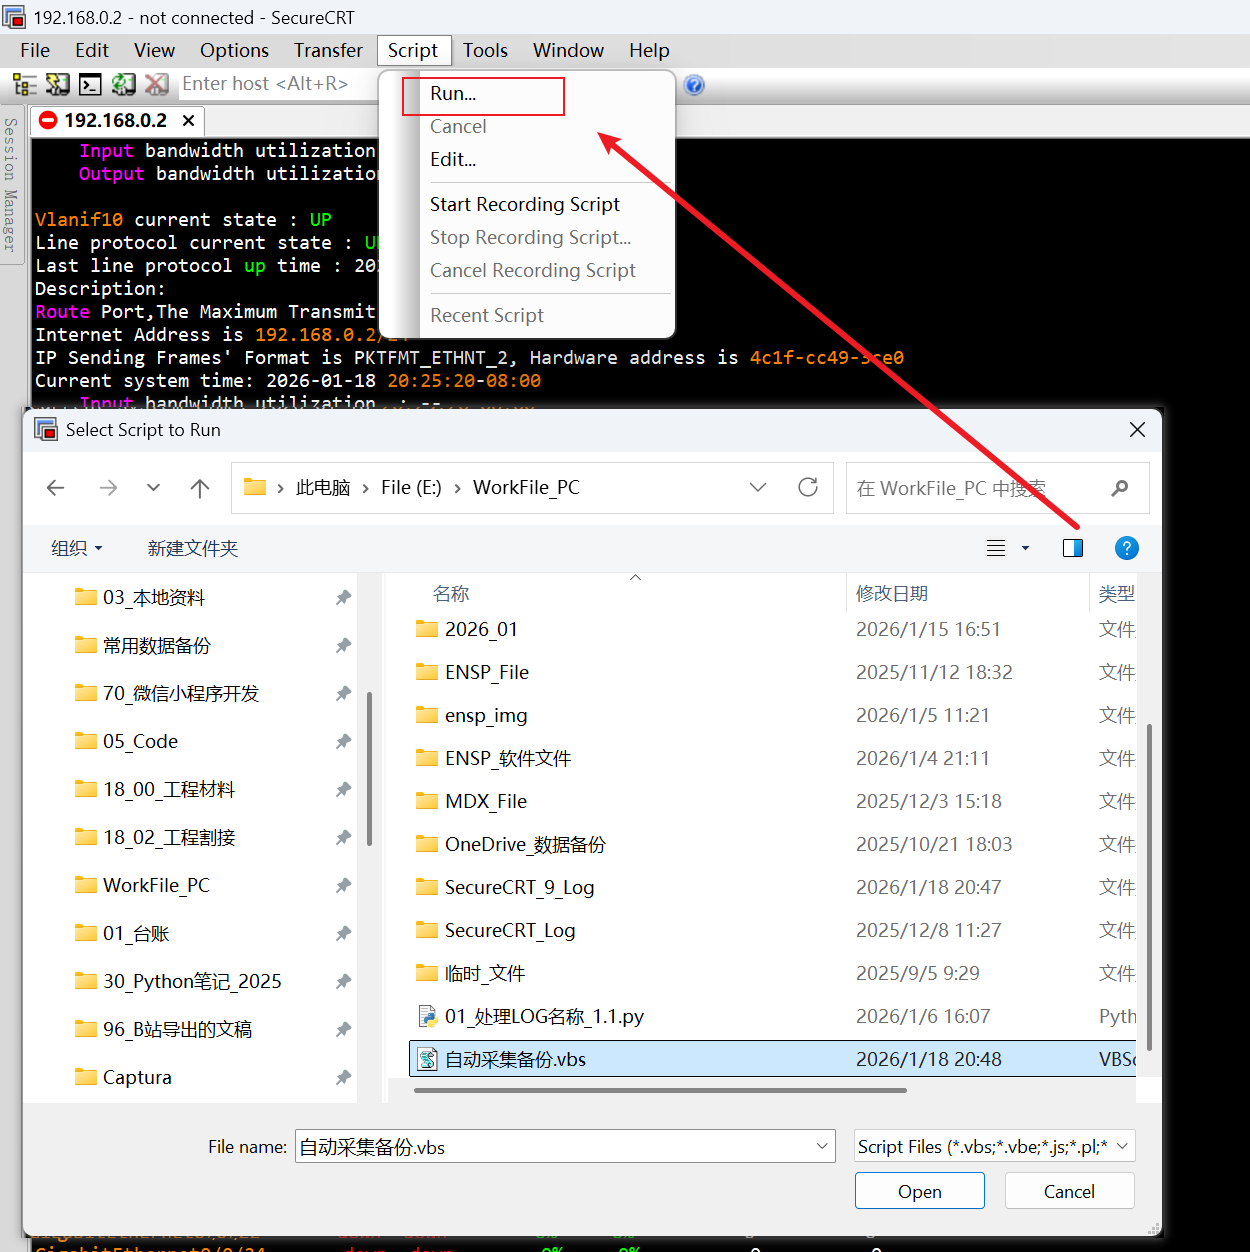
Task: Click the Enter host input field
Action: [276, 84]
